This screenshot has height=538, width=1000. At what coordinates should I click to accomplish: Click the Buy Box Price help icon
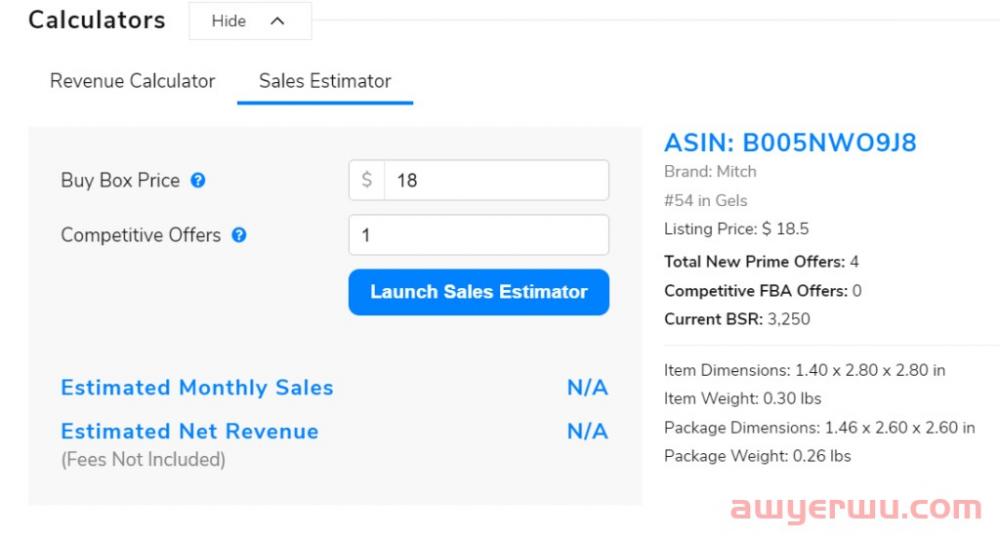click(198, 180)
